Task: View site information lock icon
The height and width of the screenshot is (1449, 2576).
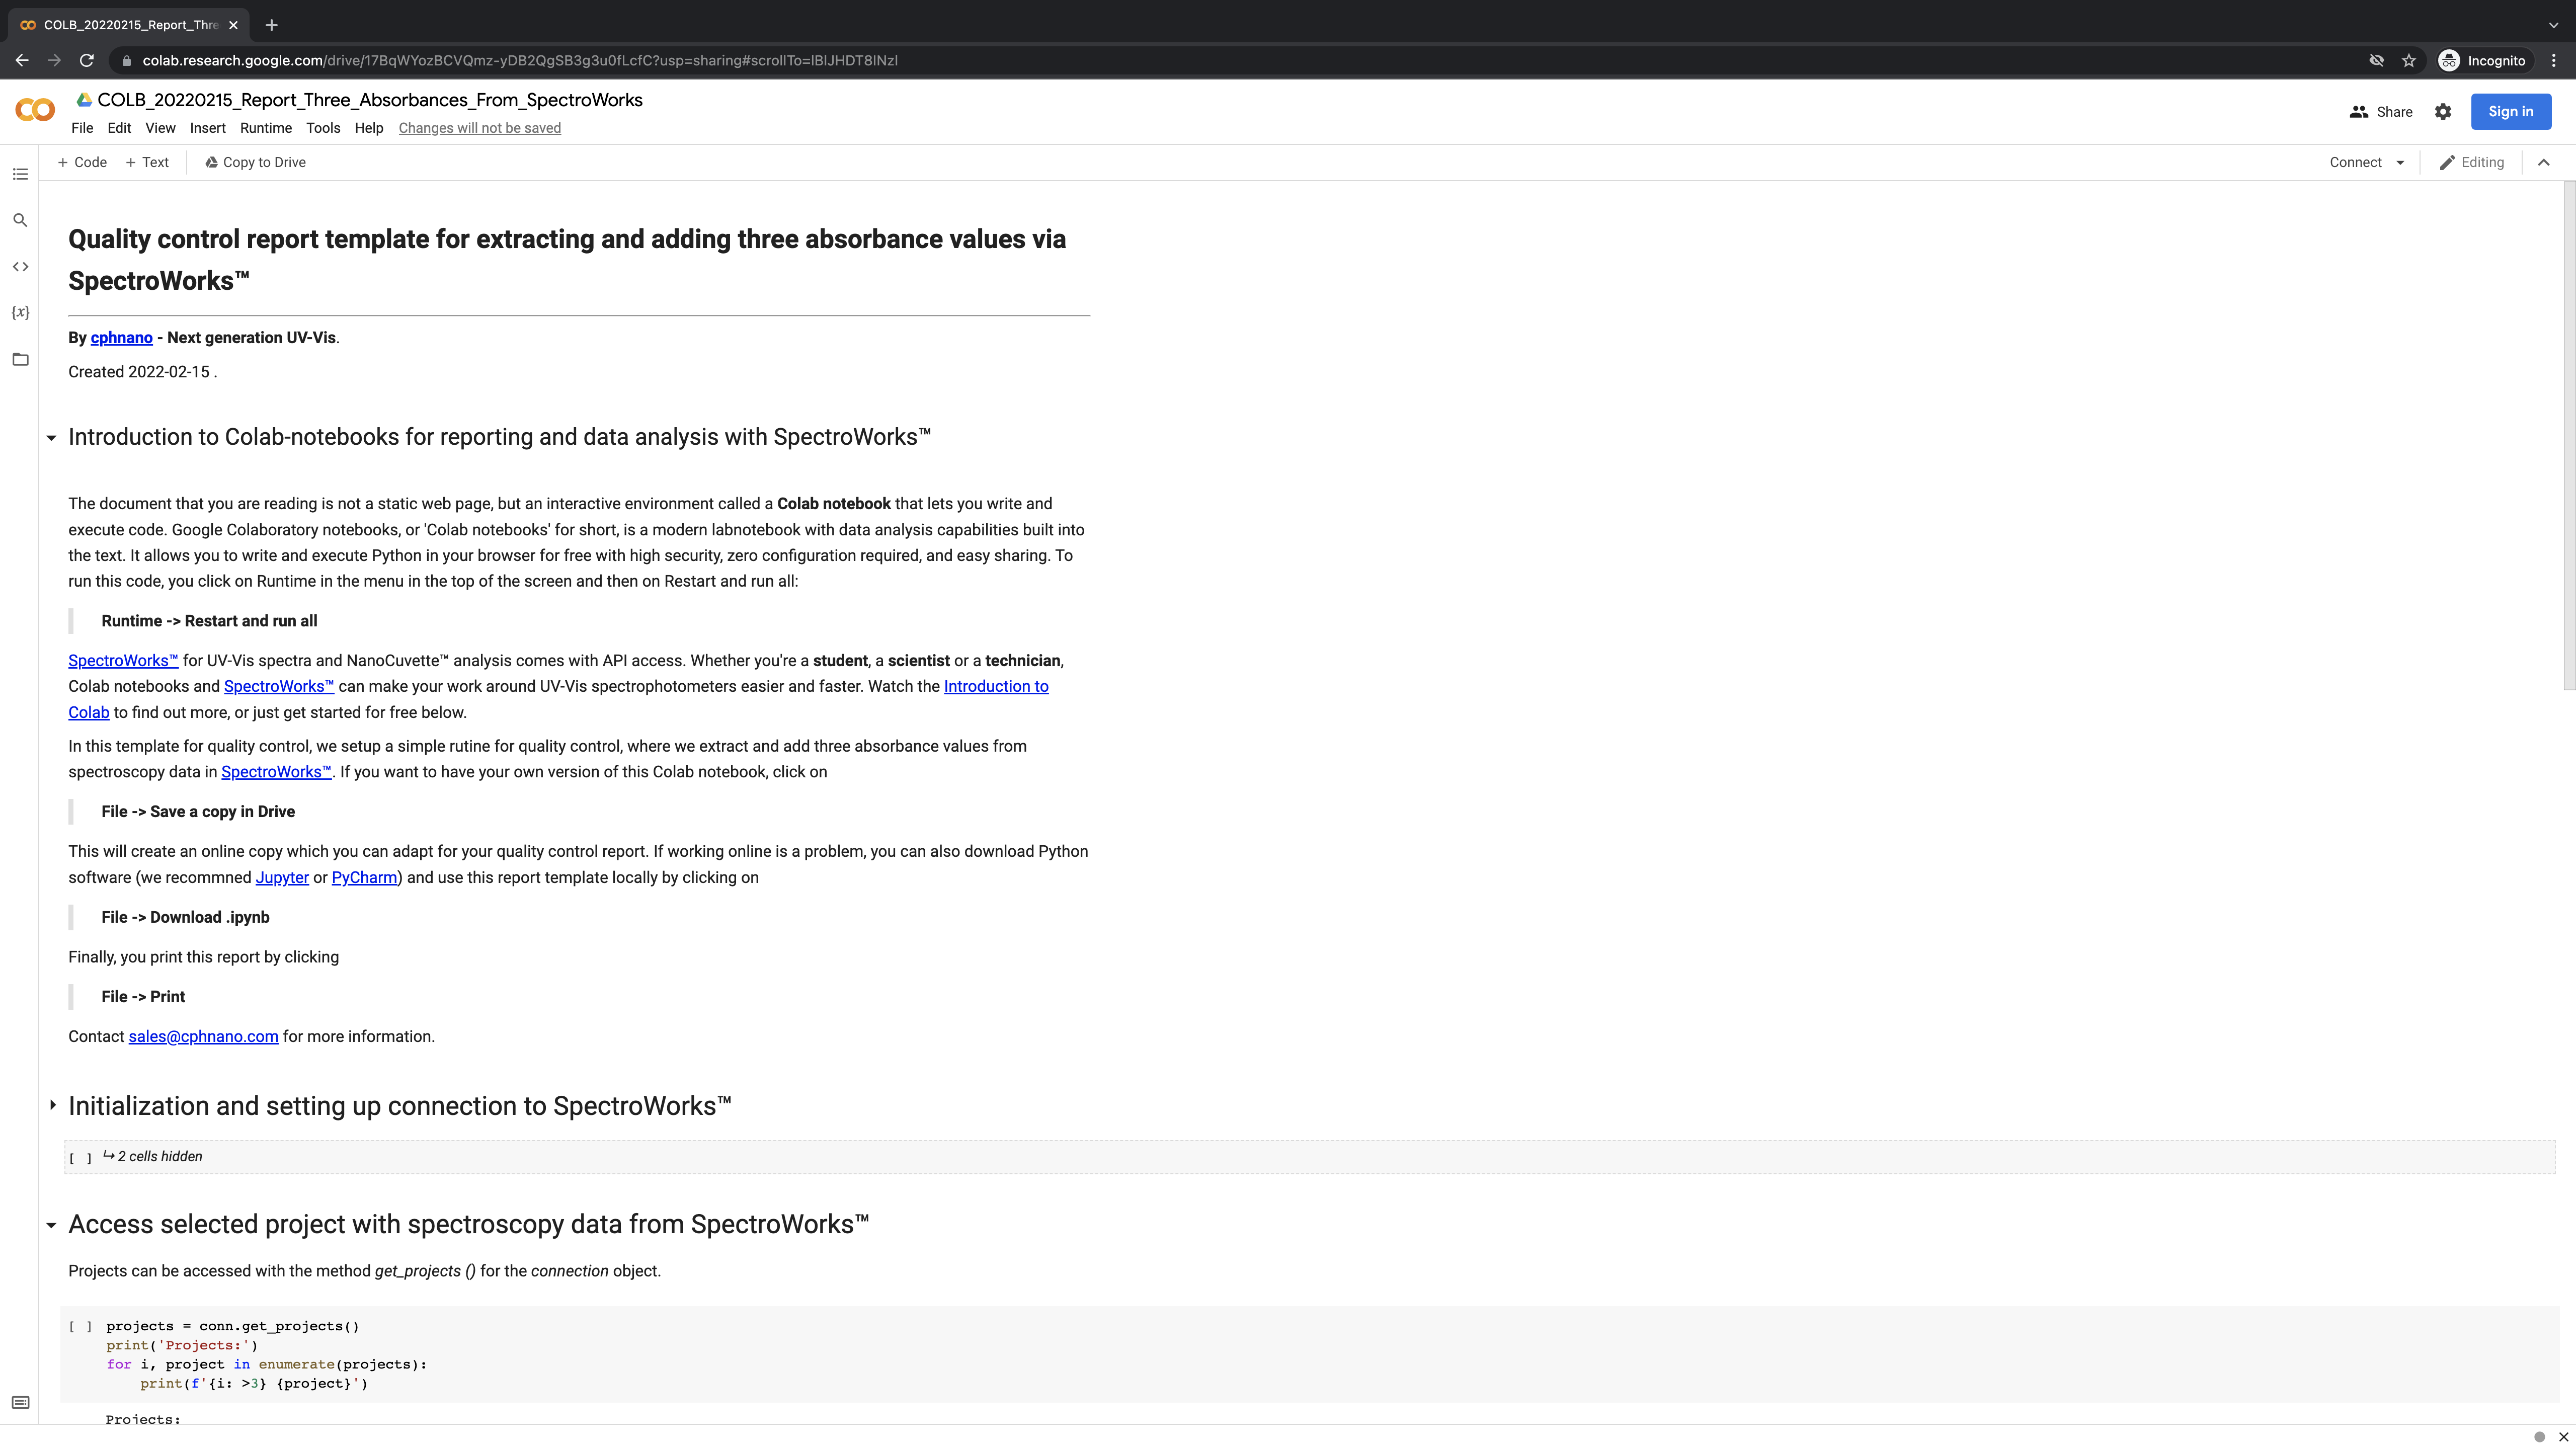Action: pyautogui.click(x=126, y=61)
